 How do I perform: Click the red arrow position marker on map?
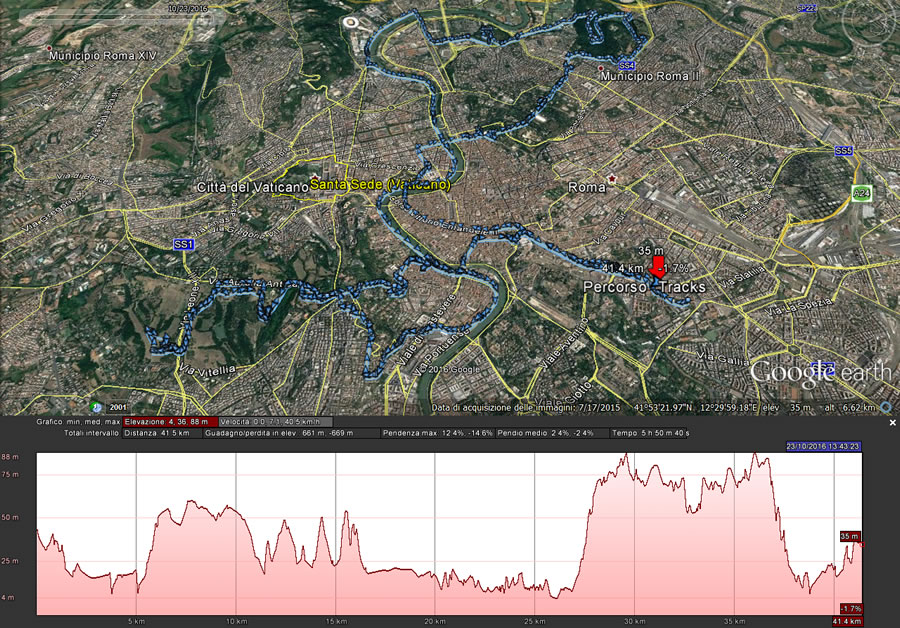click(657, 268)
